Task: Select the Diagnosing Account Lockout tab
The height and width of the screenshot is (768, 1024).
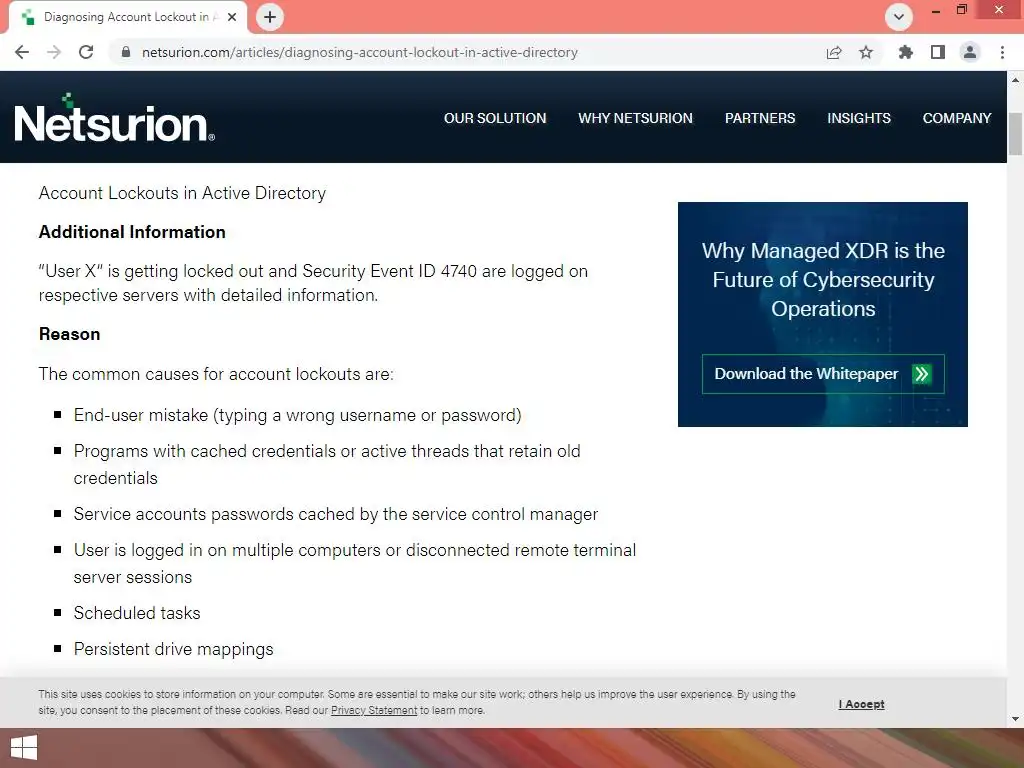Action: tap(127, 17)
